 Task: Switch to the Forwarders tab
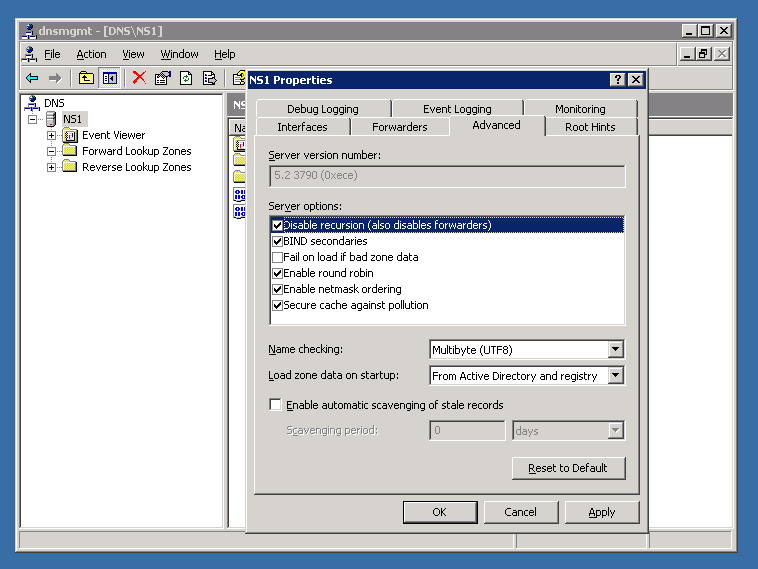[400, 127]
